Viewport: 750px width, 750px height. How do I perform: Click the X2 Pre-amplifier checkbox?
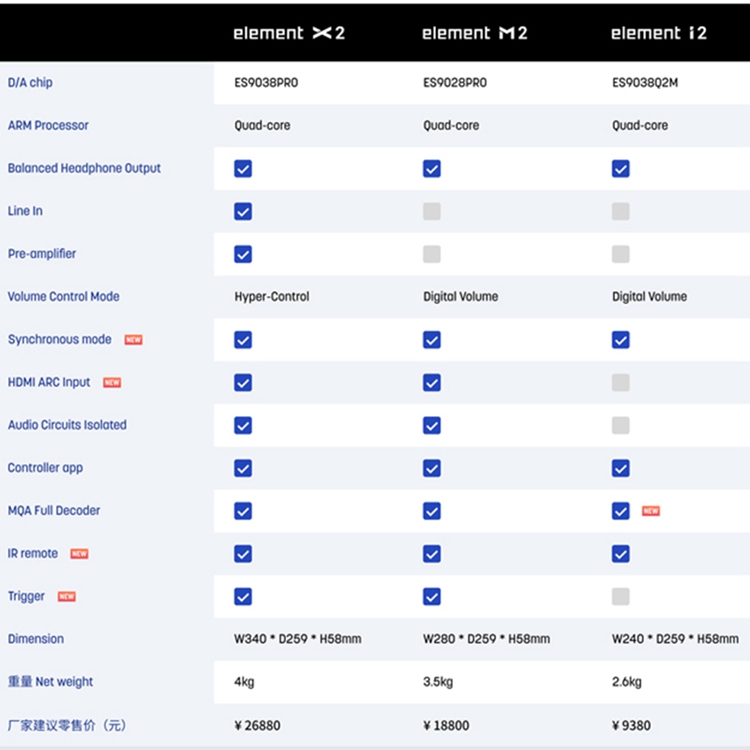[243, 254]
